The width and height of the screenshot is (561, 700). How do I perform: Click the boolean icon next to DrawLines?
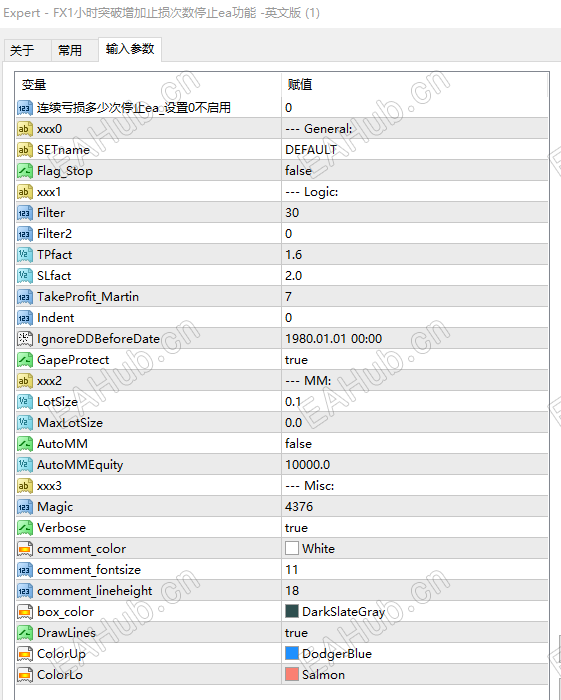pos(25,633)
